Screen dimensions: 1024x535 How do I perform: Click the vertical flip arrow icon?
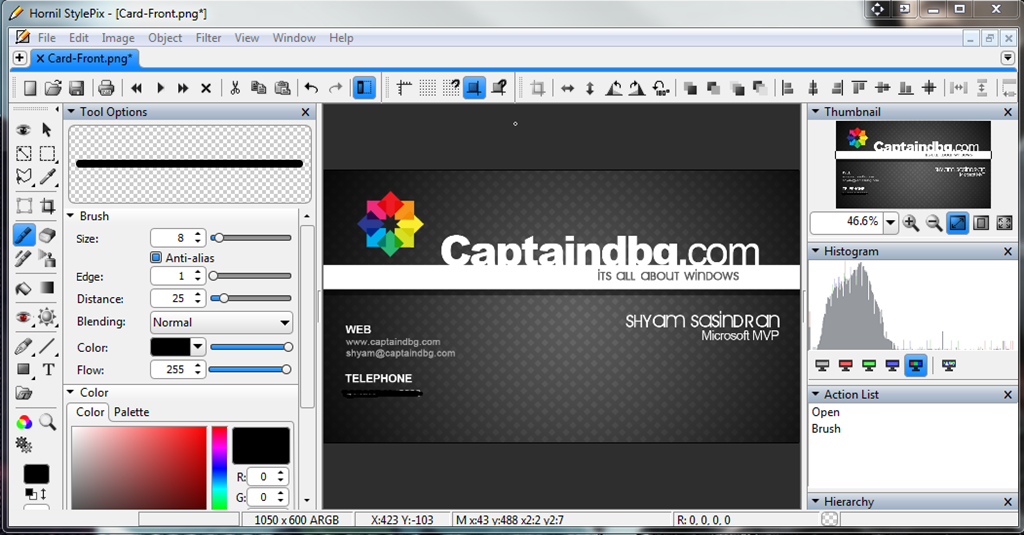590,88
